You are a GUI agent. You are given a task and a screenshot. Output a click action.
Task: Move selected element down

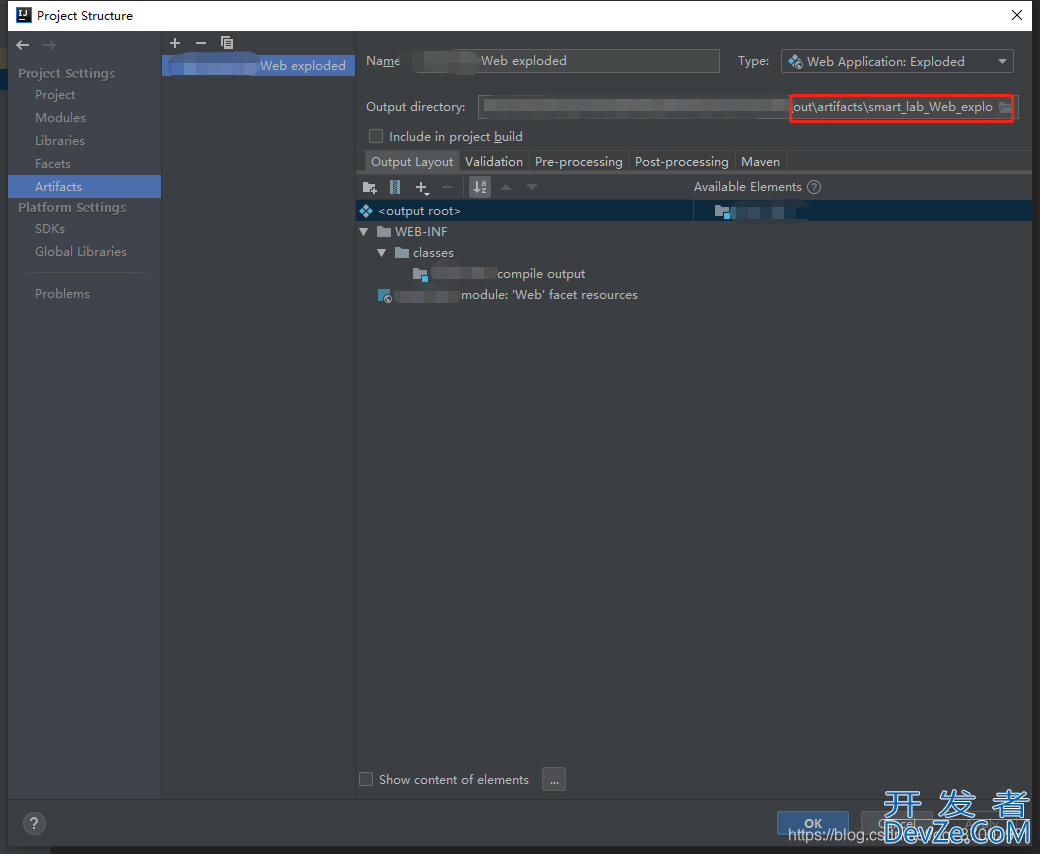(532, 188)
